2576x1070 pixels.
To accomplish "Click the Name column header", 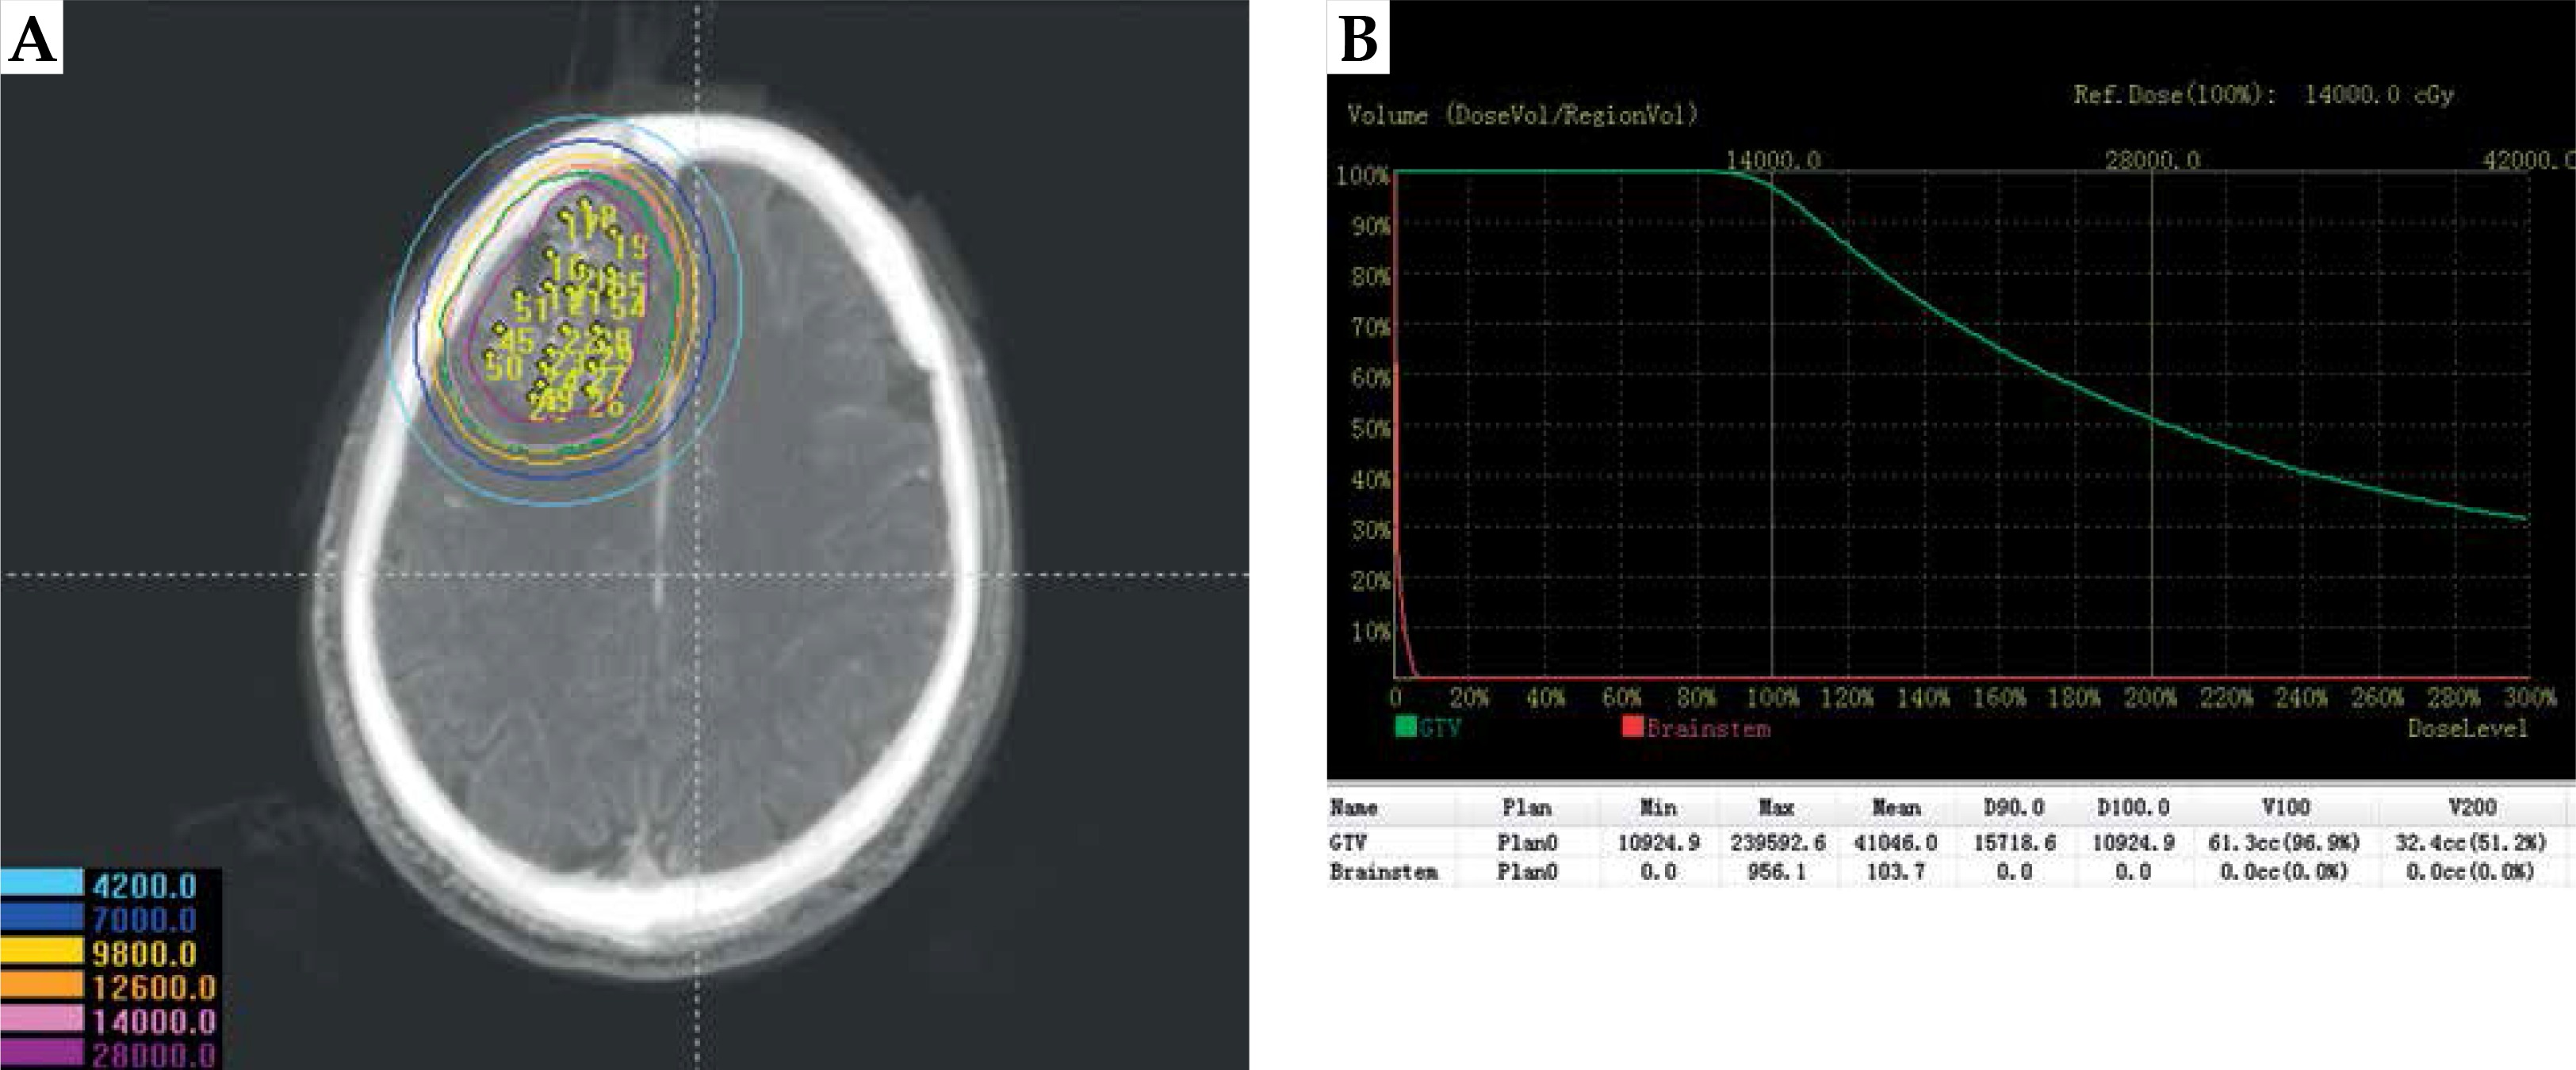I will click(1353, 807).
